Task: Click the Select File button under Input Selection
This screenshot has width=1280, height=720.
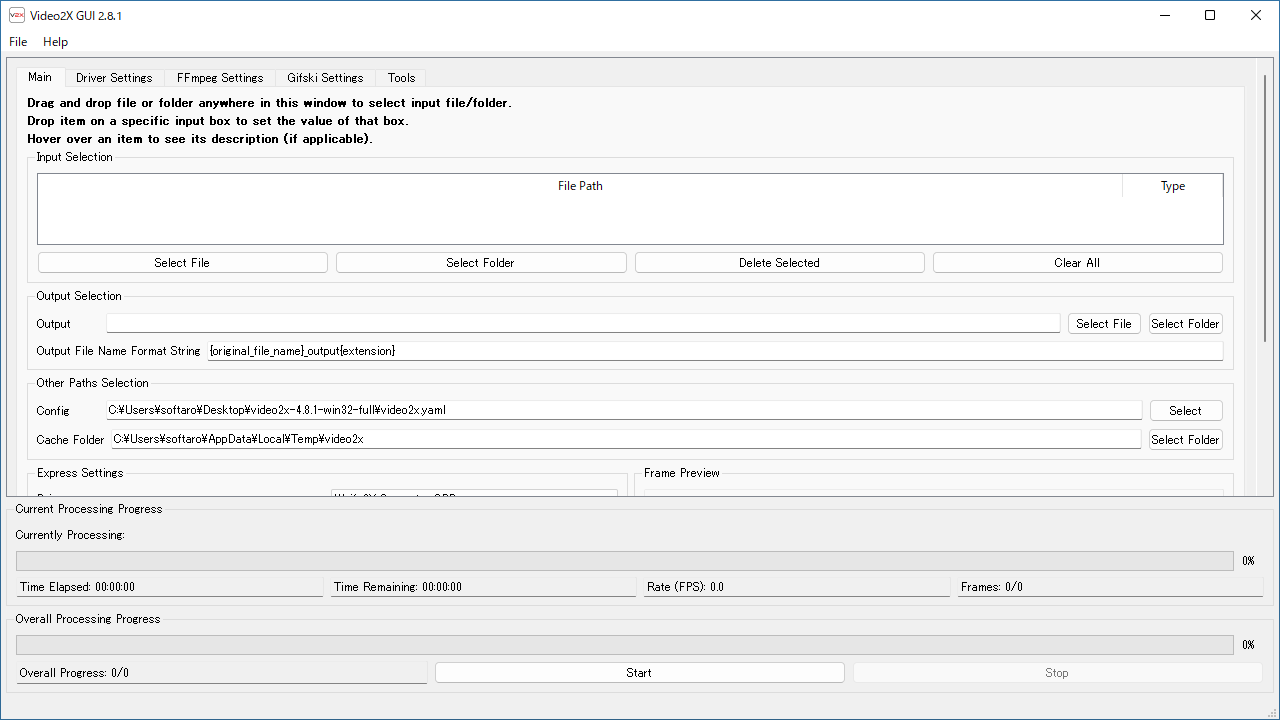Action: coord(182,263)
